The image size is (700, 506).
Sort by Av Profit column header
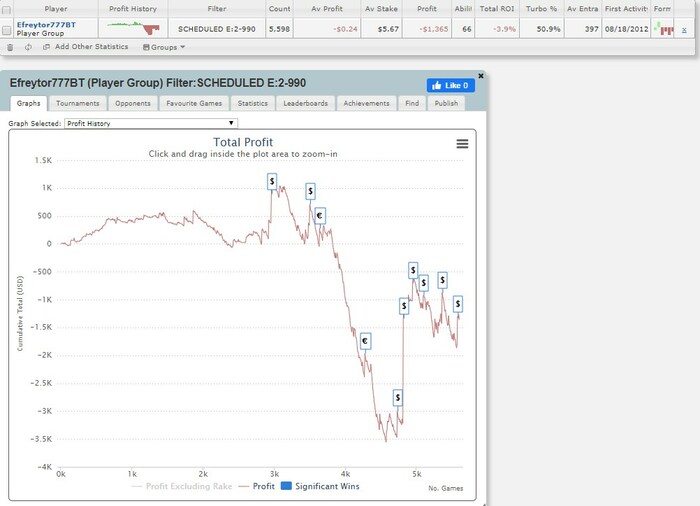tap(327, 8)
